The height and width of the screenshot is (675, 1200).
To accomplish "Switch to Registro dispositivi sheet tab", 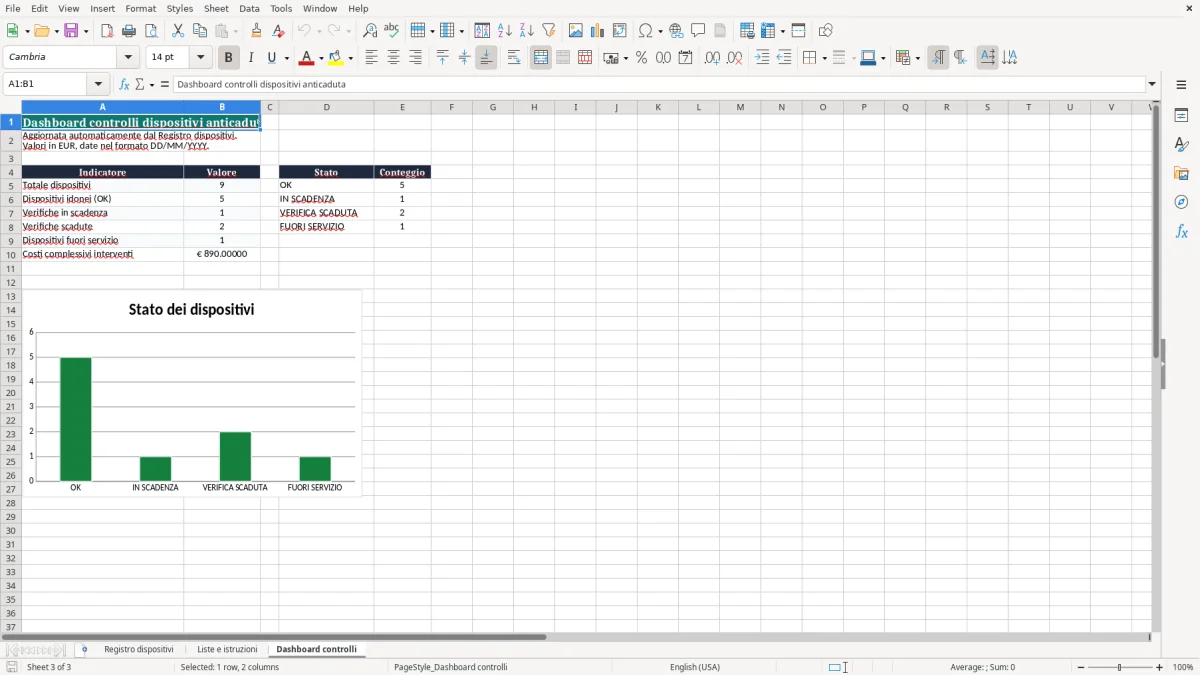I will pyautogui.click(x=139, y=650).
